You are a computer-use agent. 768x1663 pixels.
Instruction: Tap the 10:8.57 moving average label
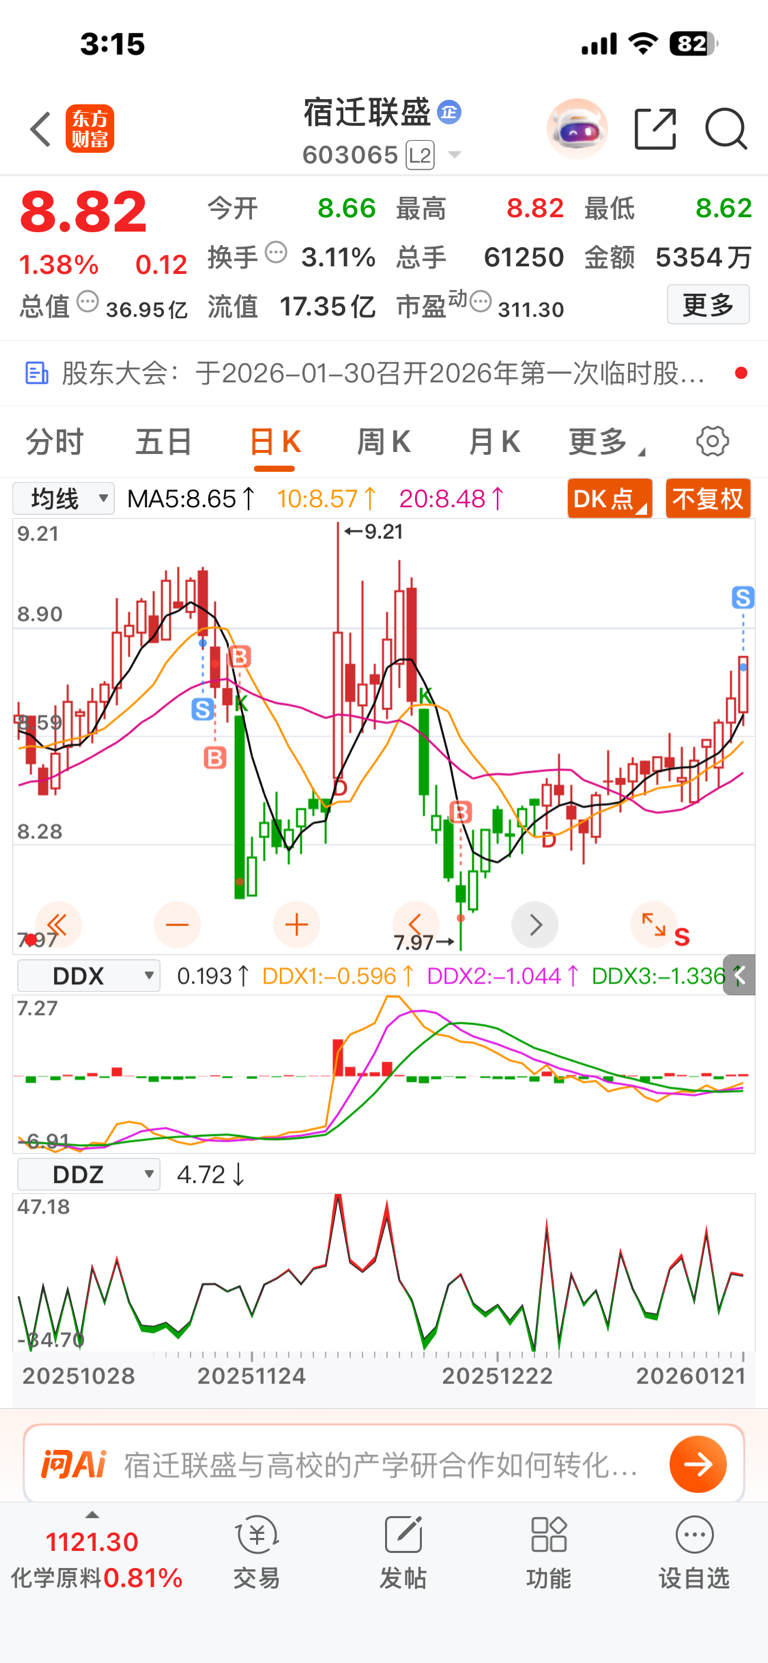click(327, 498)
